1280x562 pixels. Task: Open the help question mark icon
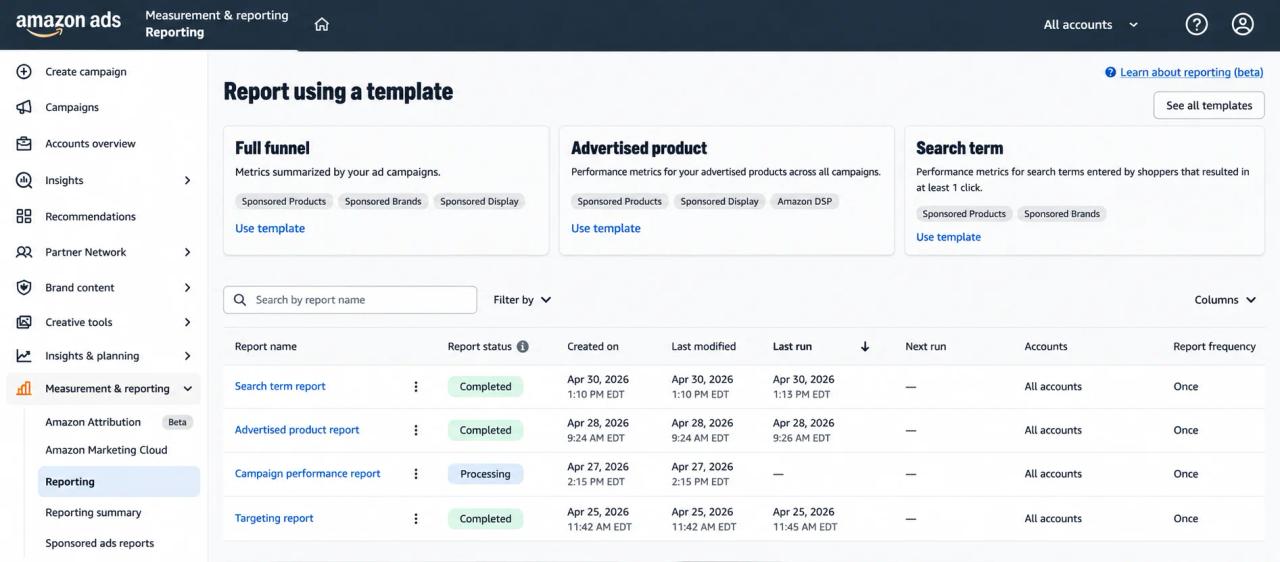(x=1196, y=25)
